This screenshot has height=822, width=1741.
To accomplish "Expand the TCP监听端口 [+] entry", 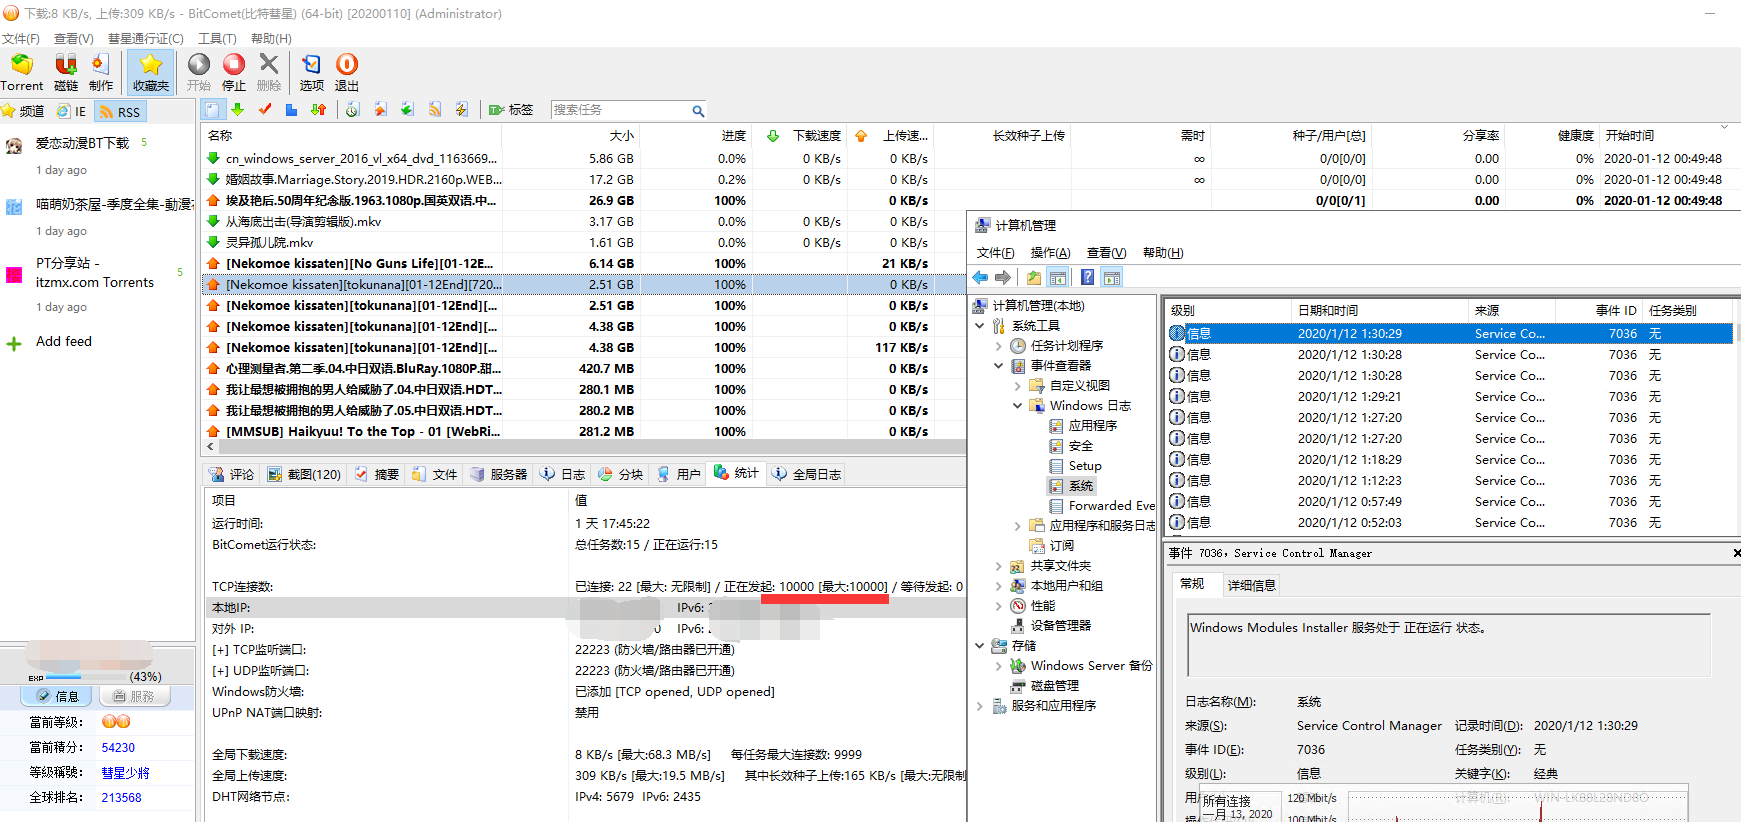I will pos(220,650).
